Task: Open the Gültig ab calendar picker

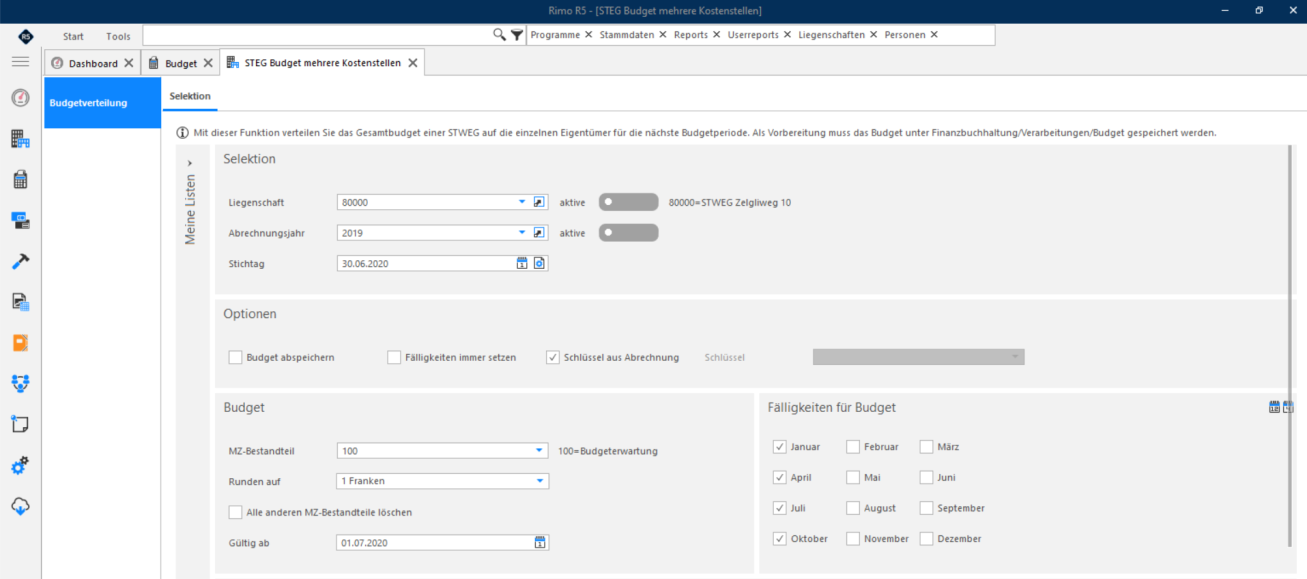Action: click(540, 542)
